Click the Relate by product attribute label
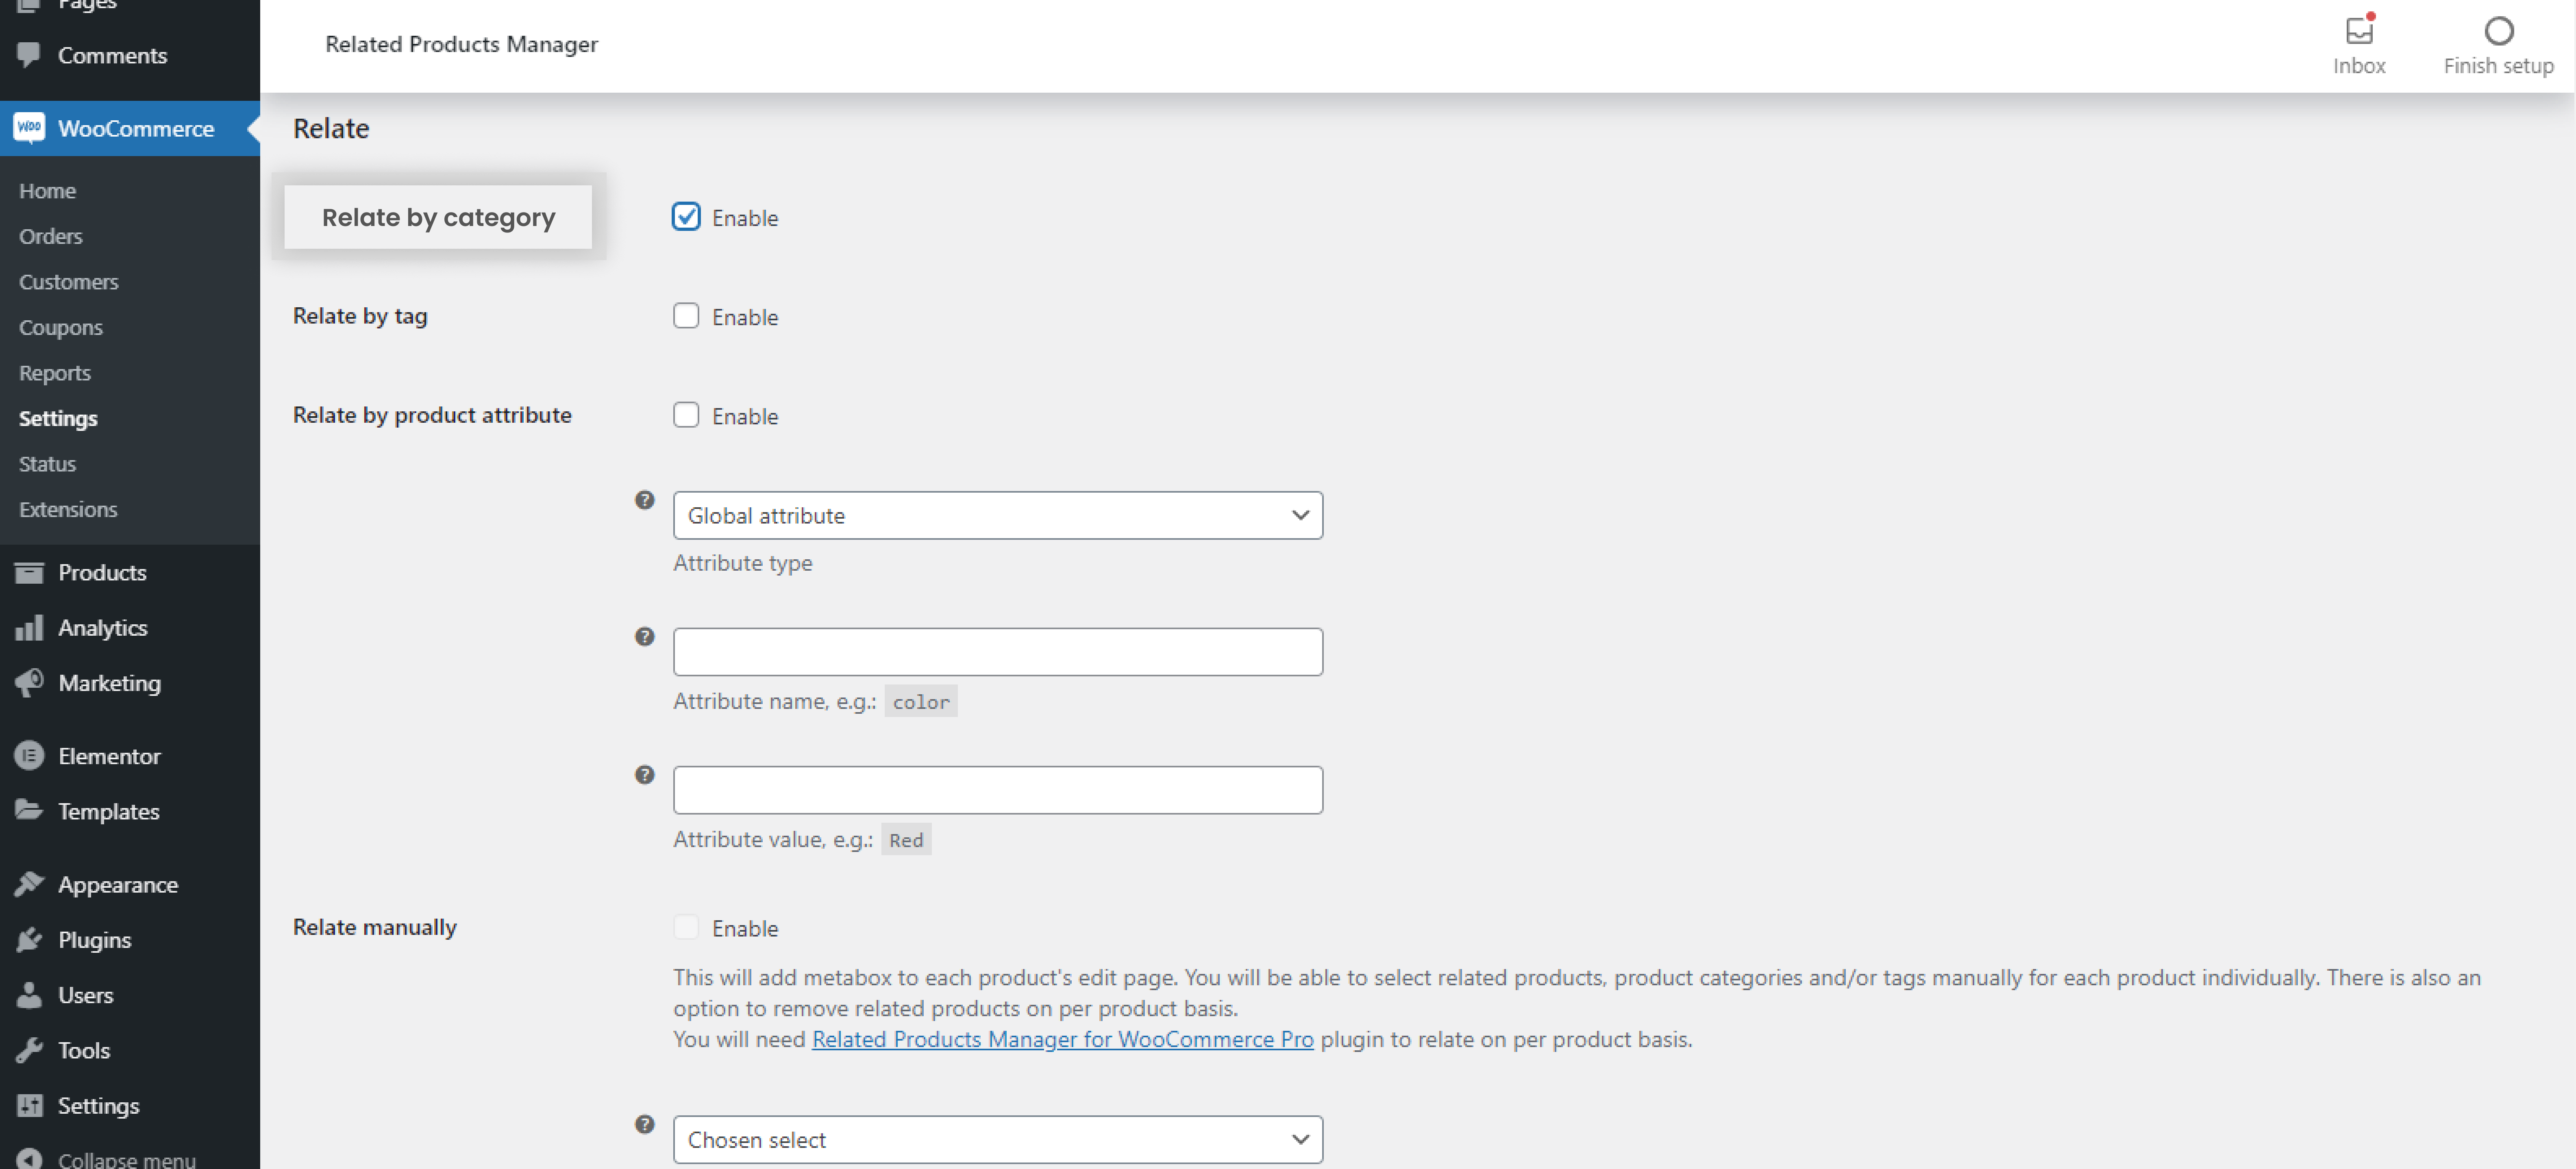 (432, 414)
